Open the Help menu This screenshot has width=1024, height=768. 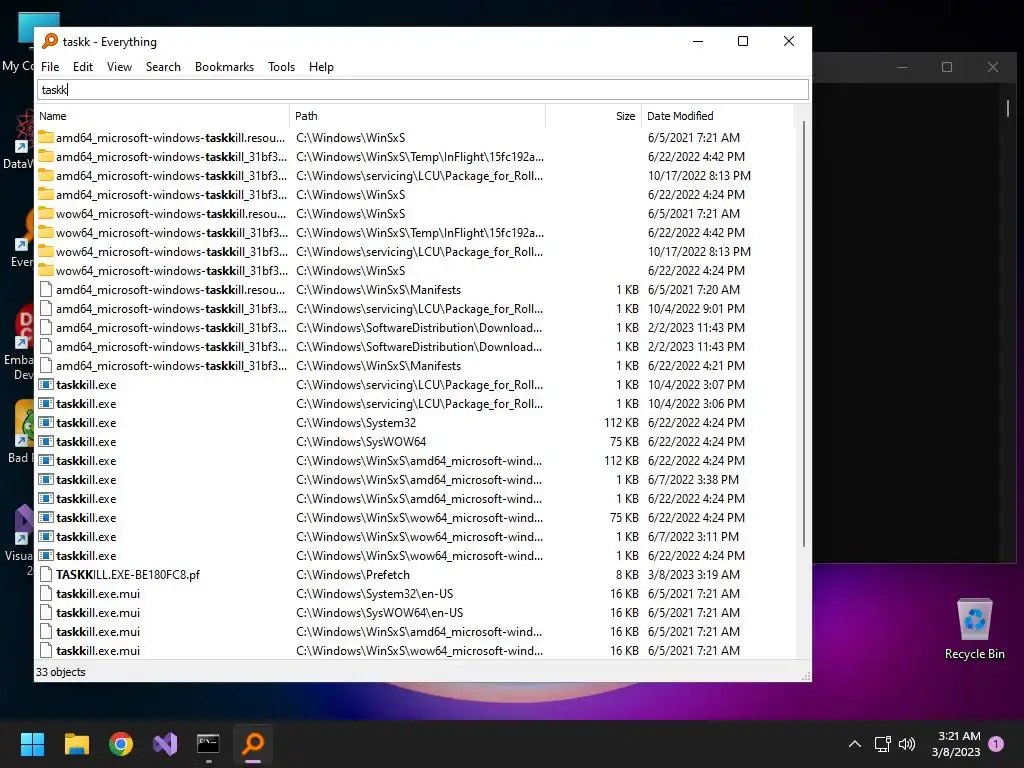coord(321,67)
